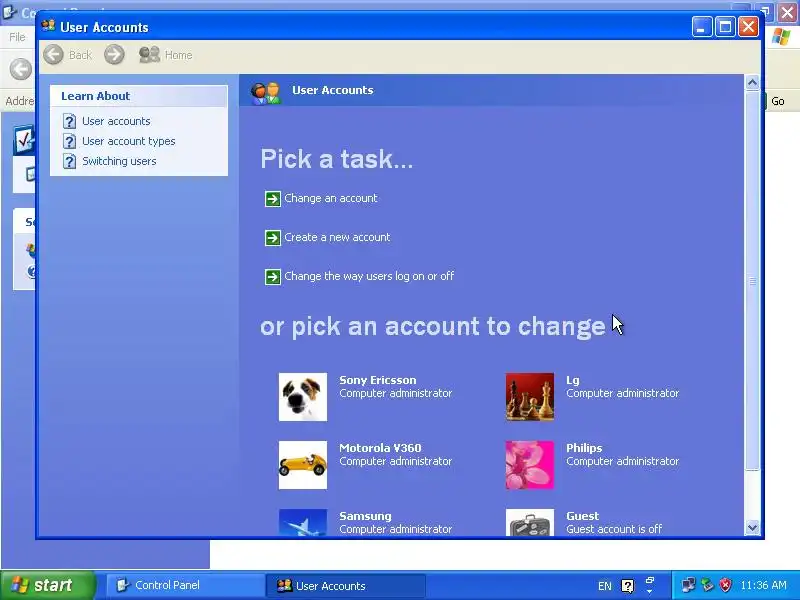Click the EN language indicator in taskbar
The height and width of the screenshot is (600, 800).
[605, 586]
